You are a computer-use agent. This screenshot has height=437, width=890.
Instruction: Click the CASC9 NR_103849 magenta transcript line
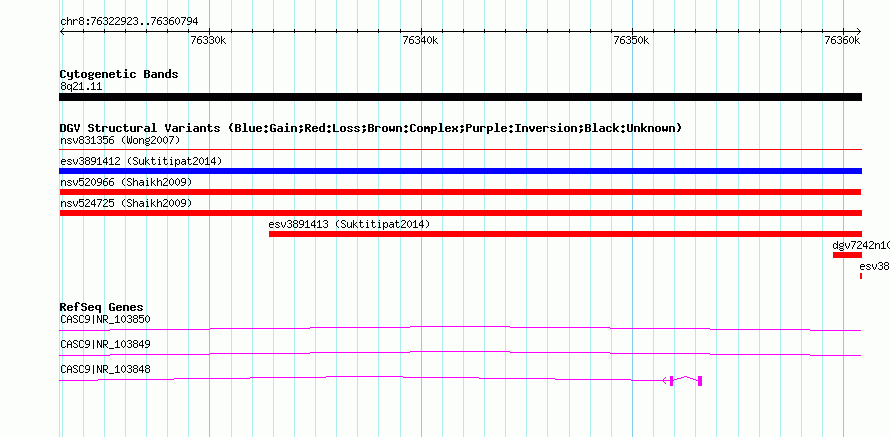tap(460, 353)
